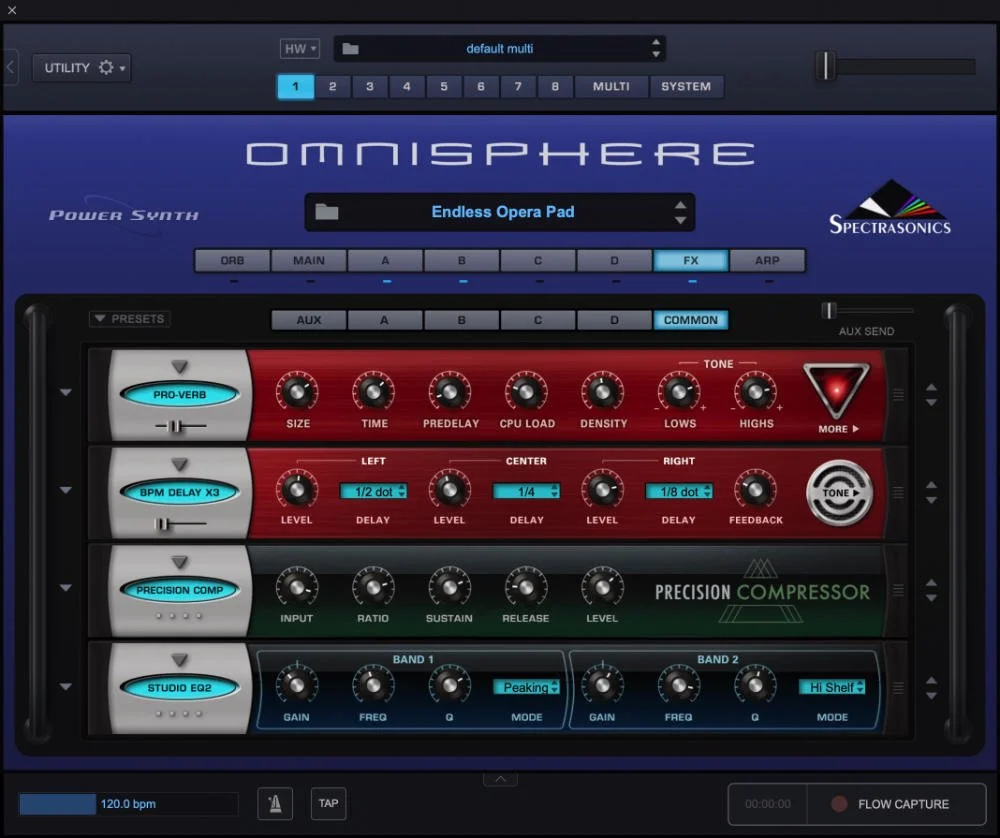The height and width of the screenshot is (838, 1000).
Task: Click the expand arrow at bottom center
Action: tap(501, 779)
